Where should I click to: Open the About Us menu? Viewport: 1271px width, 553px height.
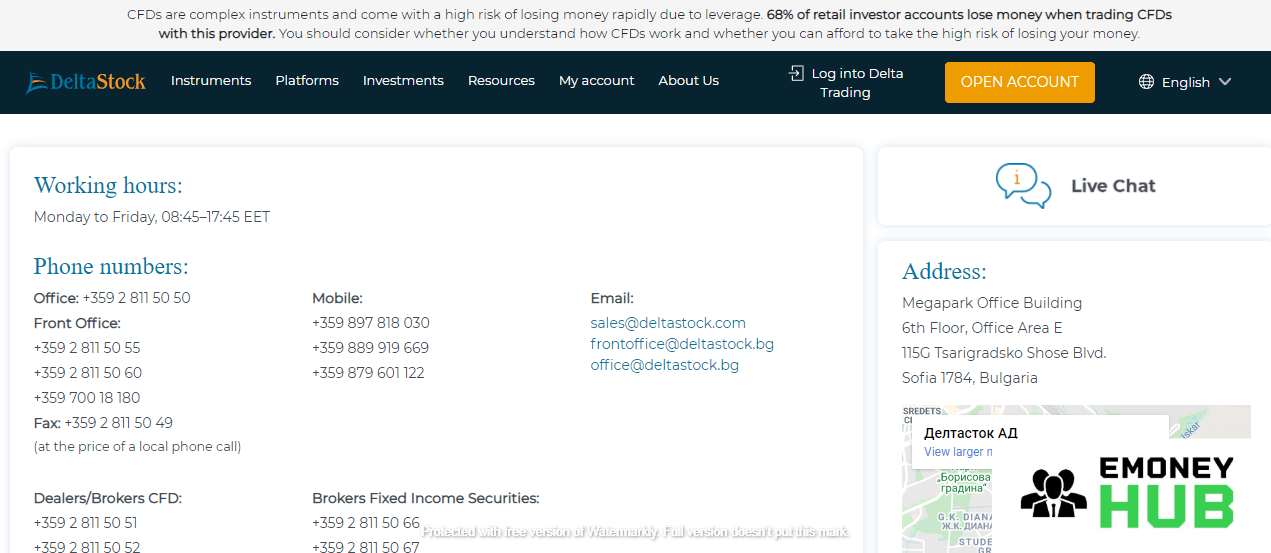pyautogui.click(x=688, y=81)
